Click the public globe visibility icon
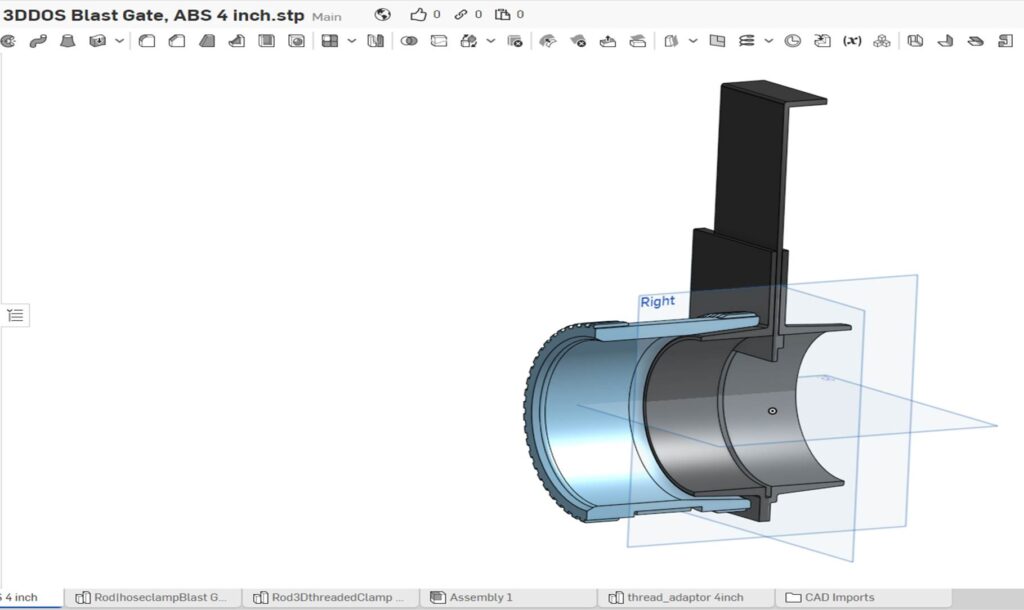This screenshot has height=610, width=1024. click(x=383, y=15)
